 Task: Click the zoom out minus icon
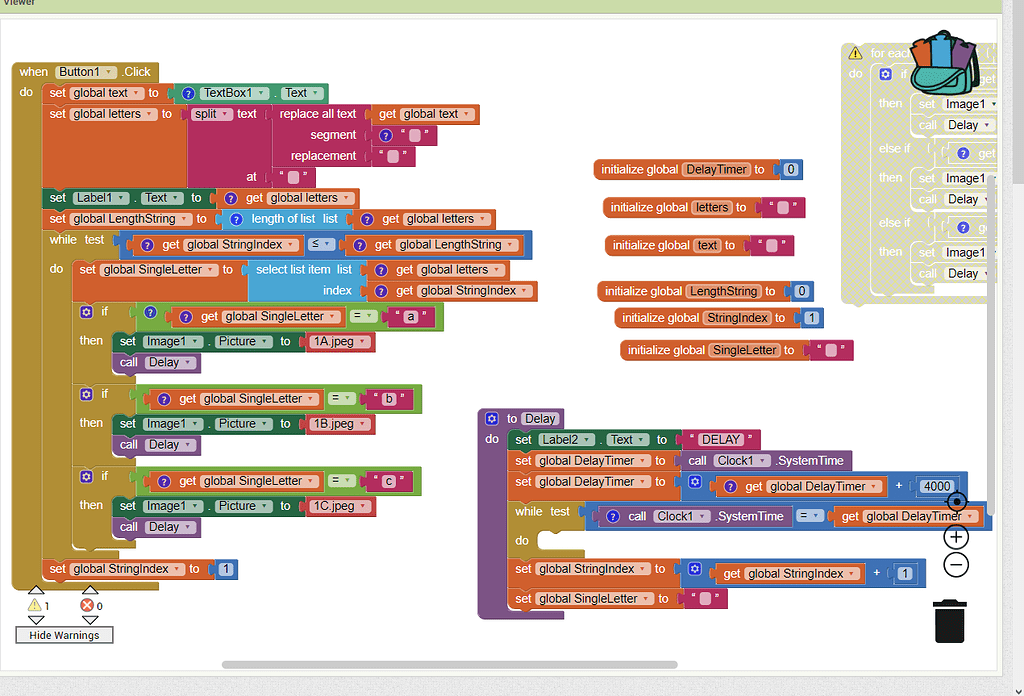tap(955, 565)
